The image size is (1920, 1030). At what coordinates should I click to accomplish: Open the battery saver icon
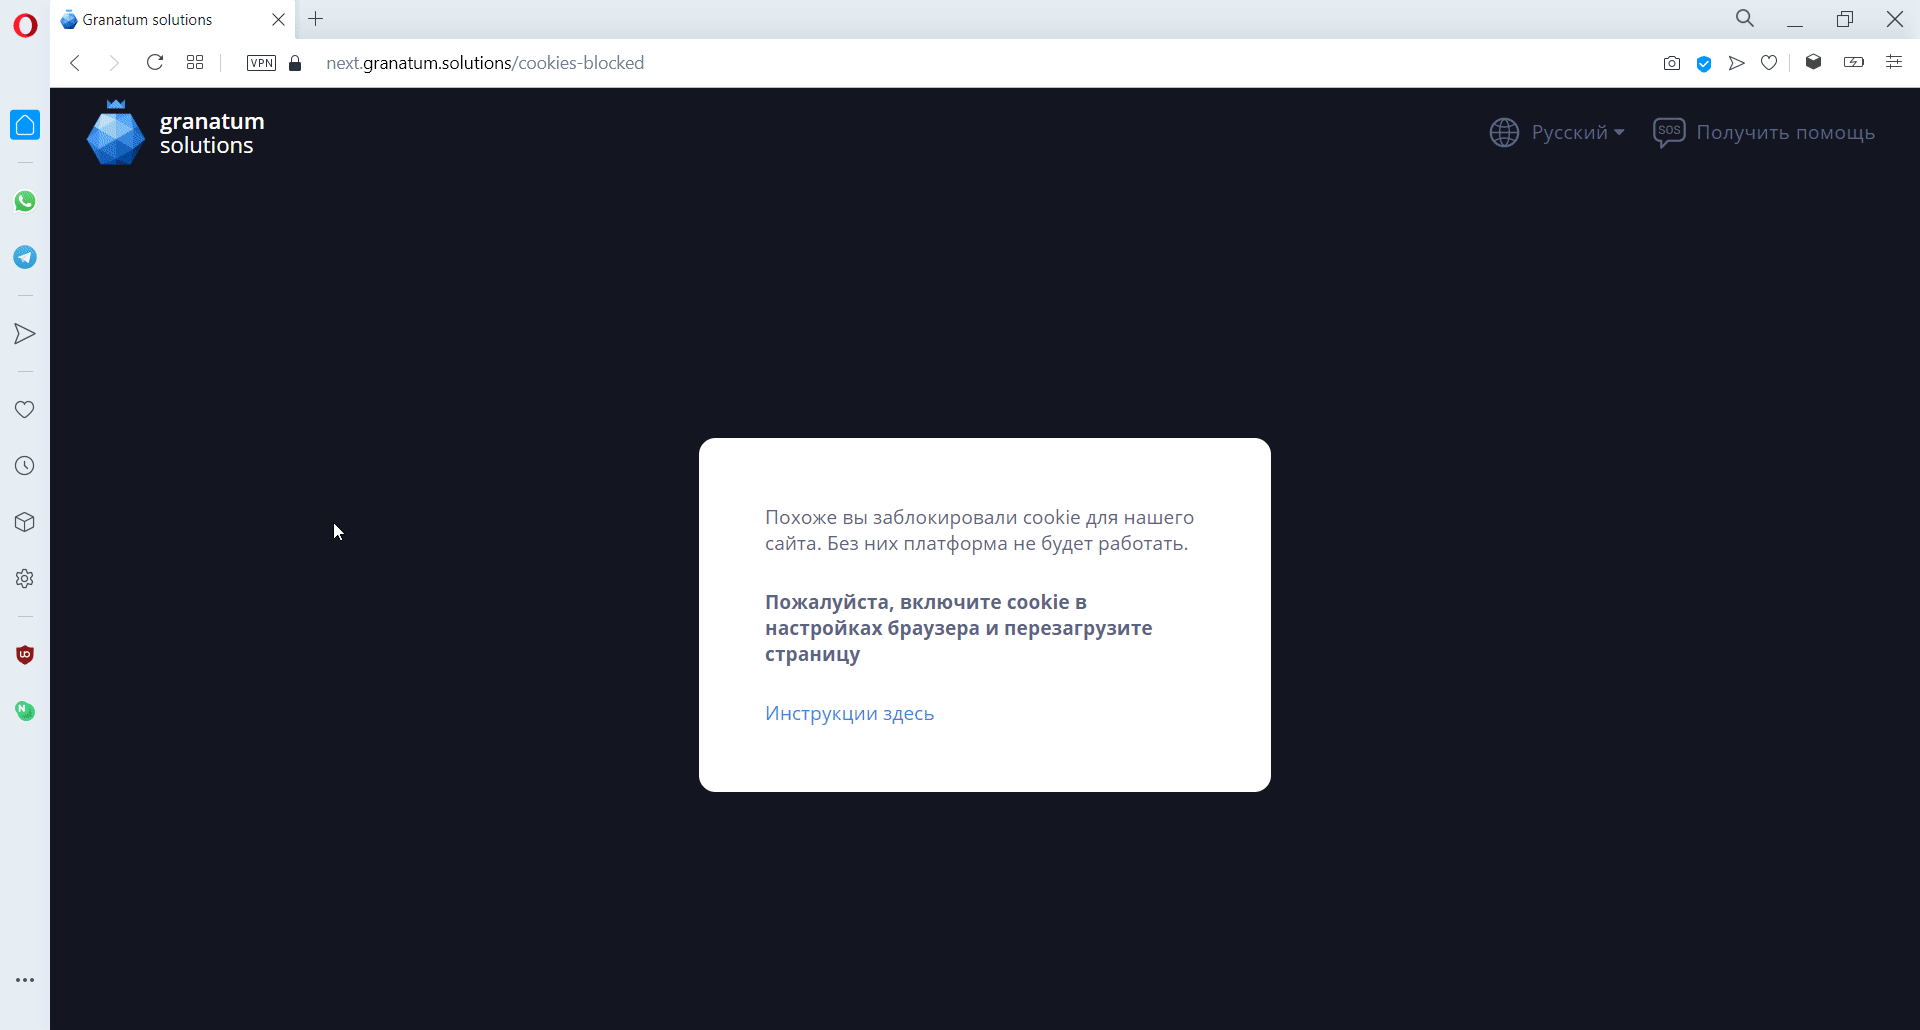[x=1854, y=62]
